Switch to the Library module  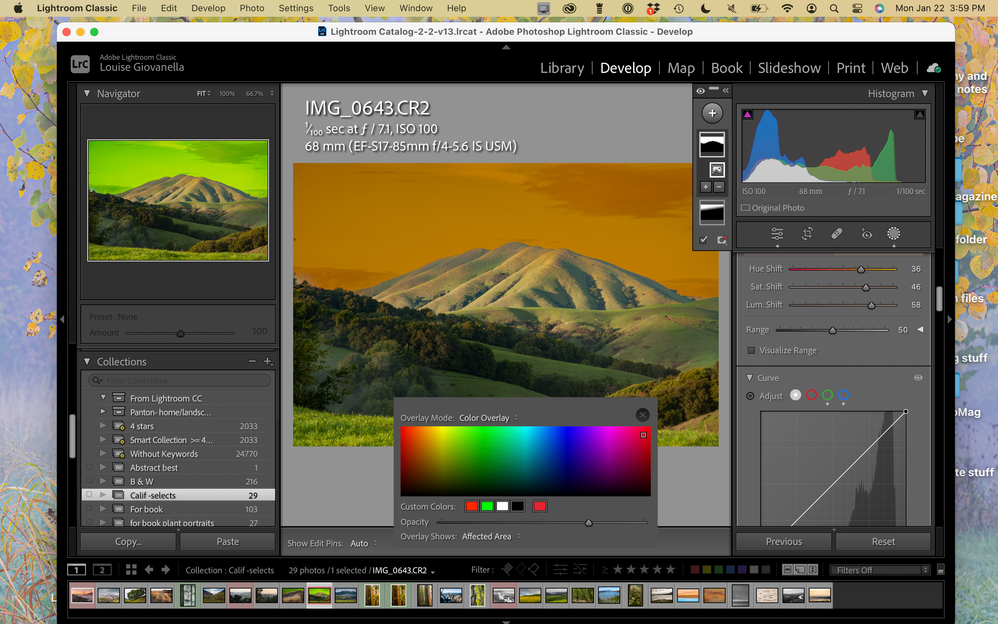click(x=562, y=68)
